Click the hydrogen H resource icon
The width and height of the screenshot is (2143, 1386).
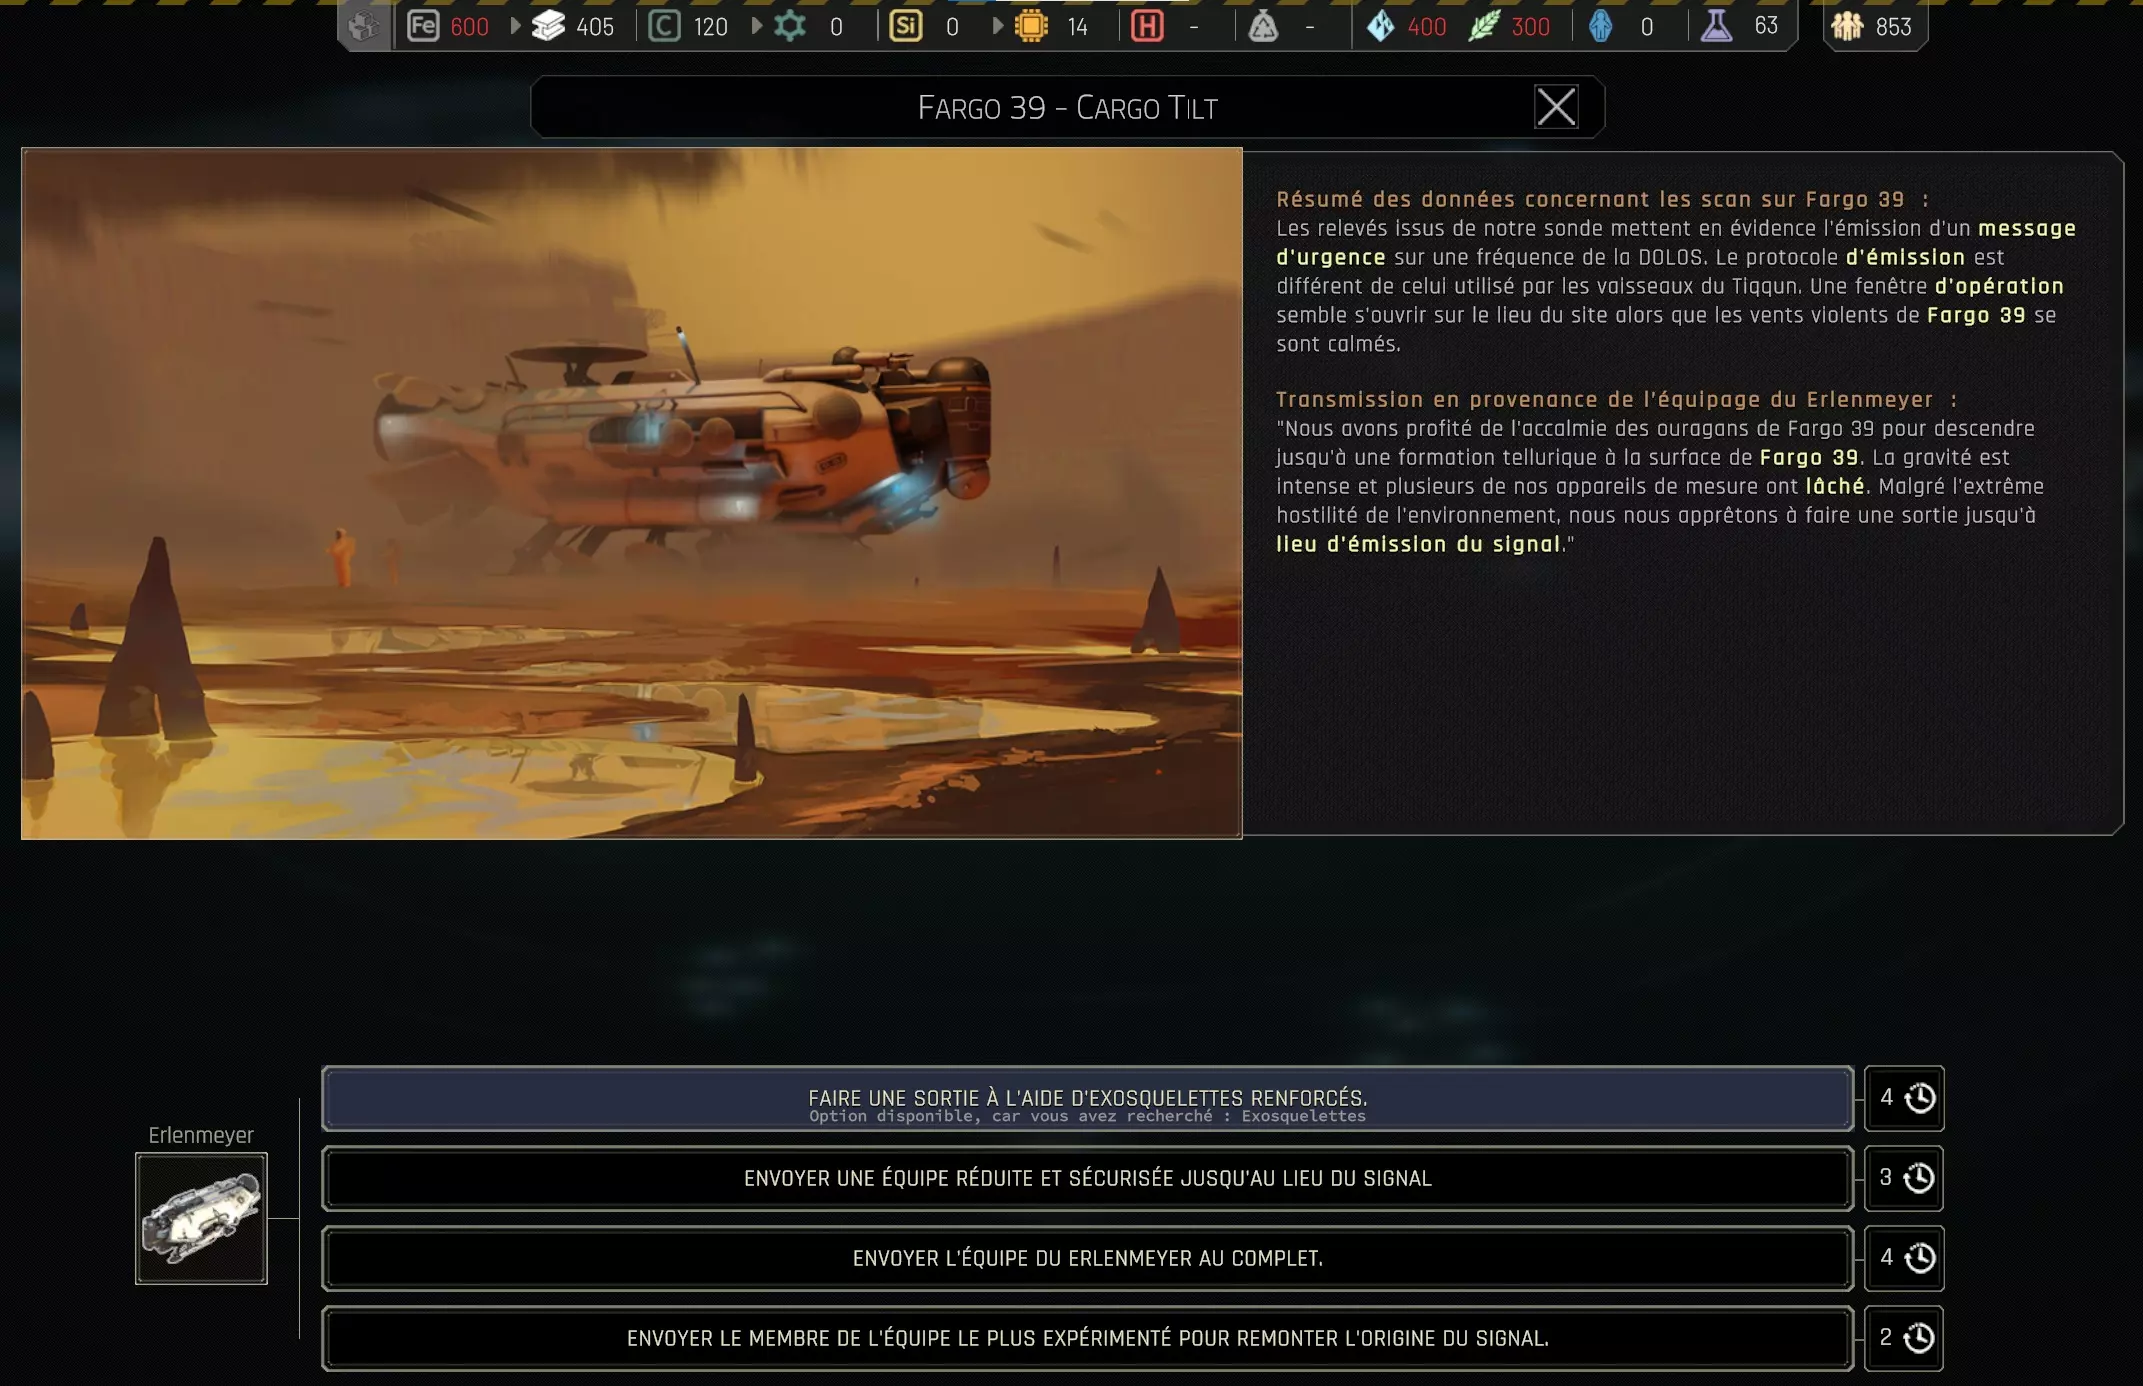click(x=1147, y=26)
